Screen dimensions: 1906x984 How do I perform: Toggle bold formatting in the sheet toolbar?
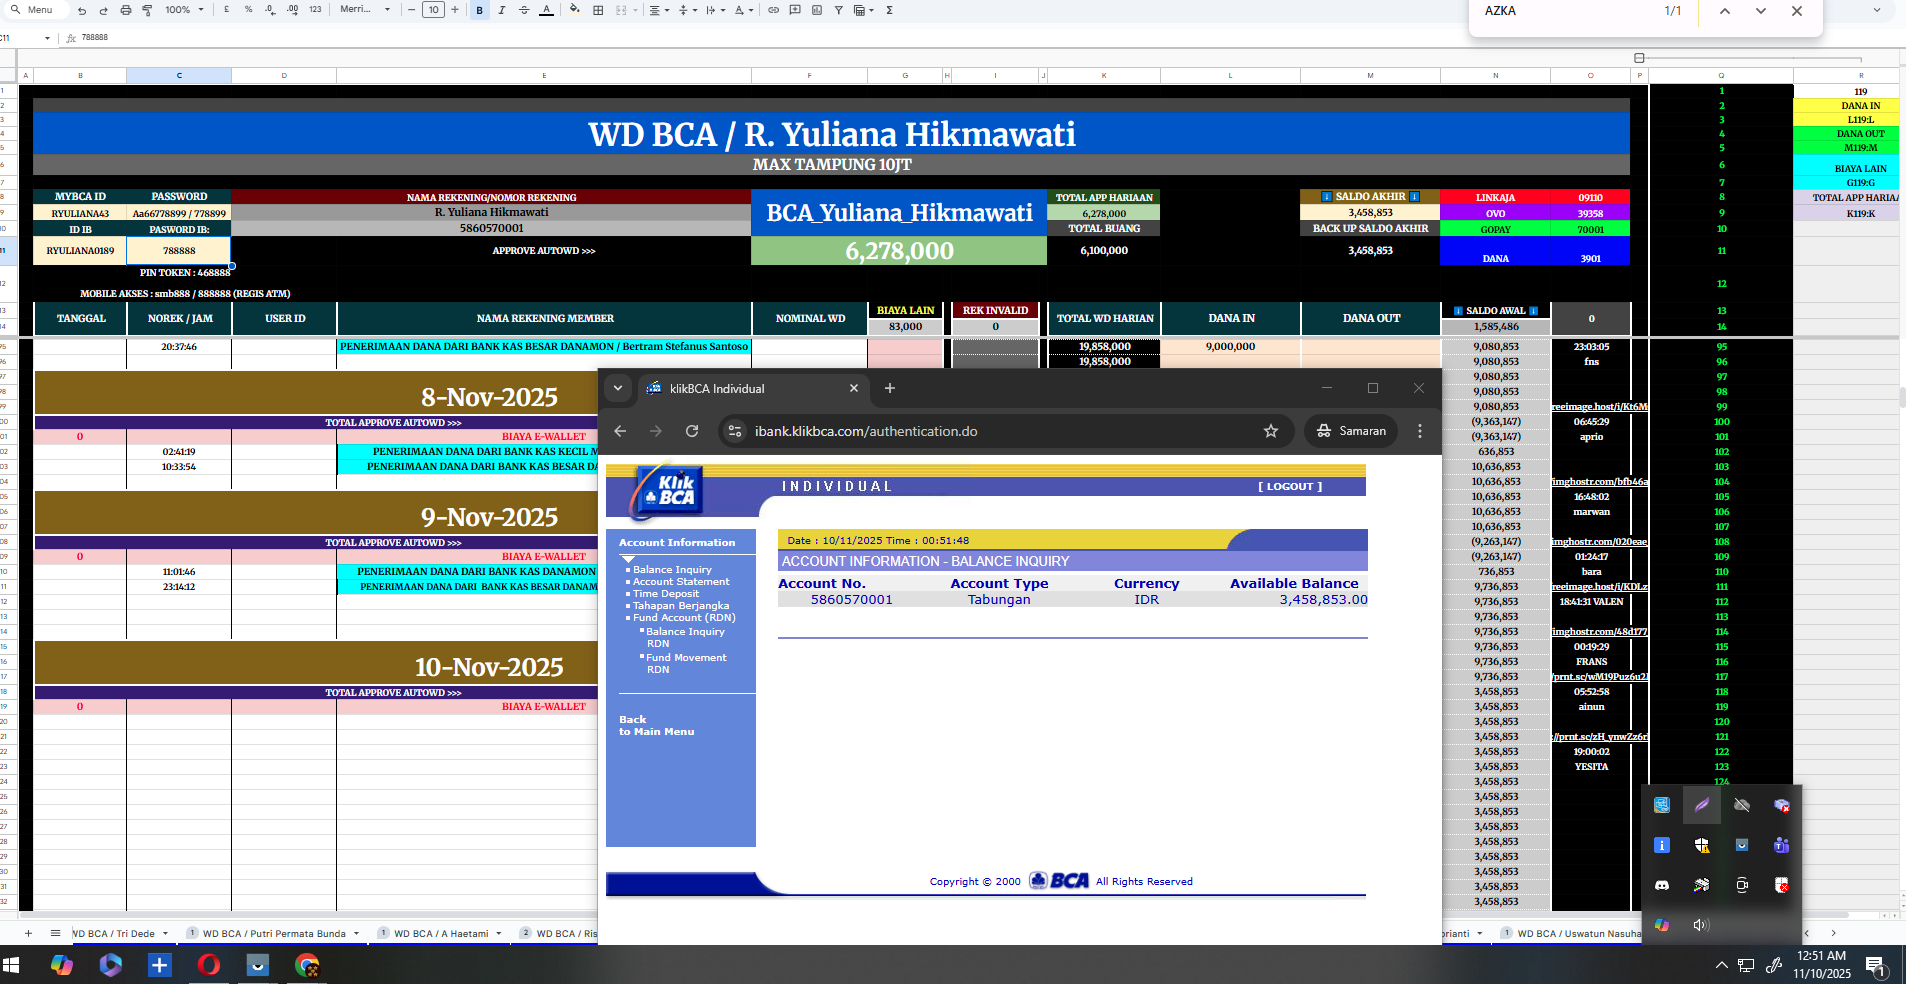click(480, 10)
